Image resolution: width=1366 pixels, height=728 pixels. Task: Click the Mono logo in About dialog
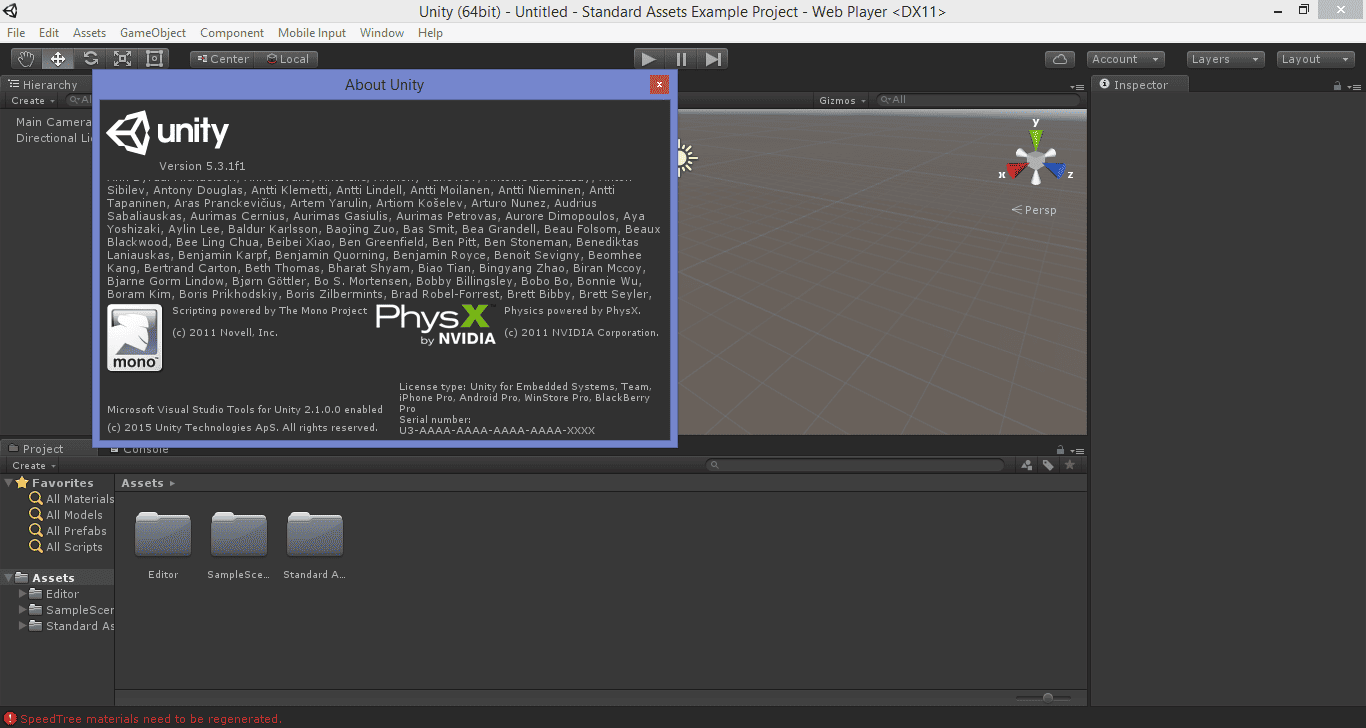click(x=135, y=338)
